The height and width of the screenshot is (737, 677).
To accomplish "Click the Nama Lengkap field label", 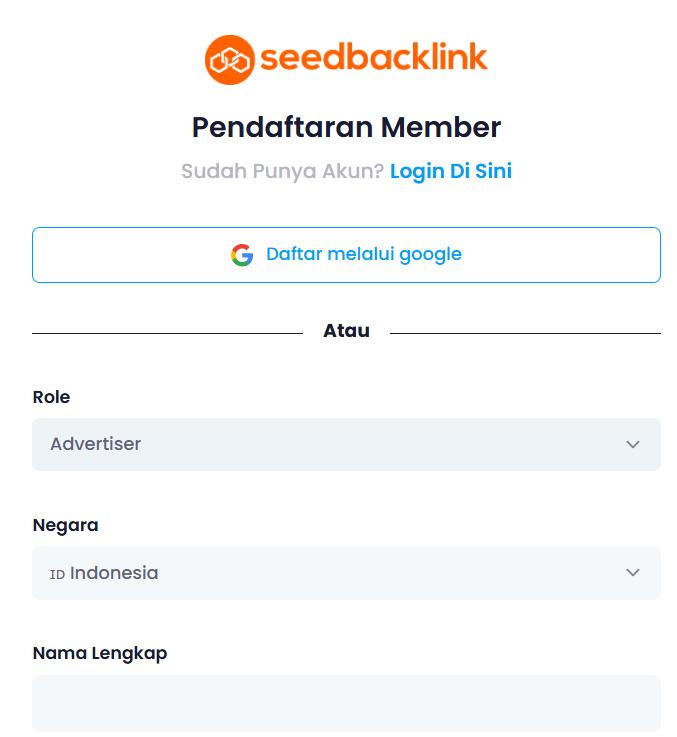I will 100,653.
